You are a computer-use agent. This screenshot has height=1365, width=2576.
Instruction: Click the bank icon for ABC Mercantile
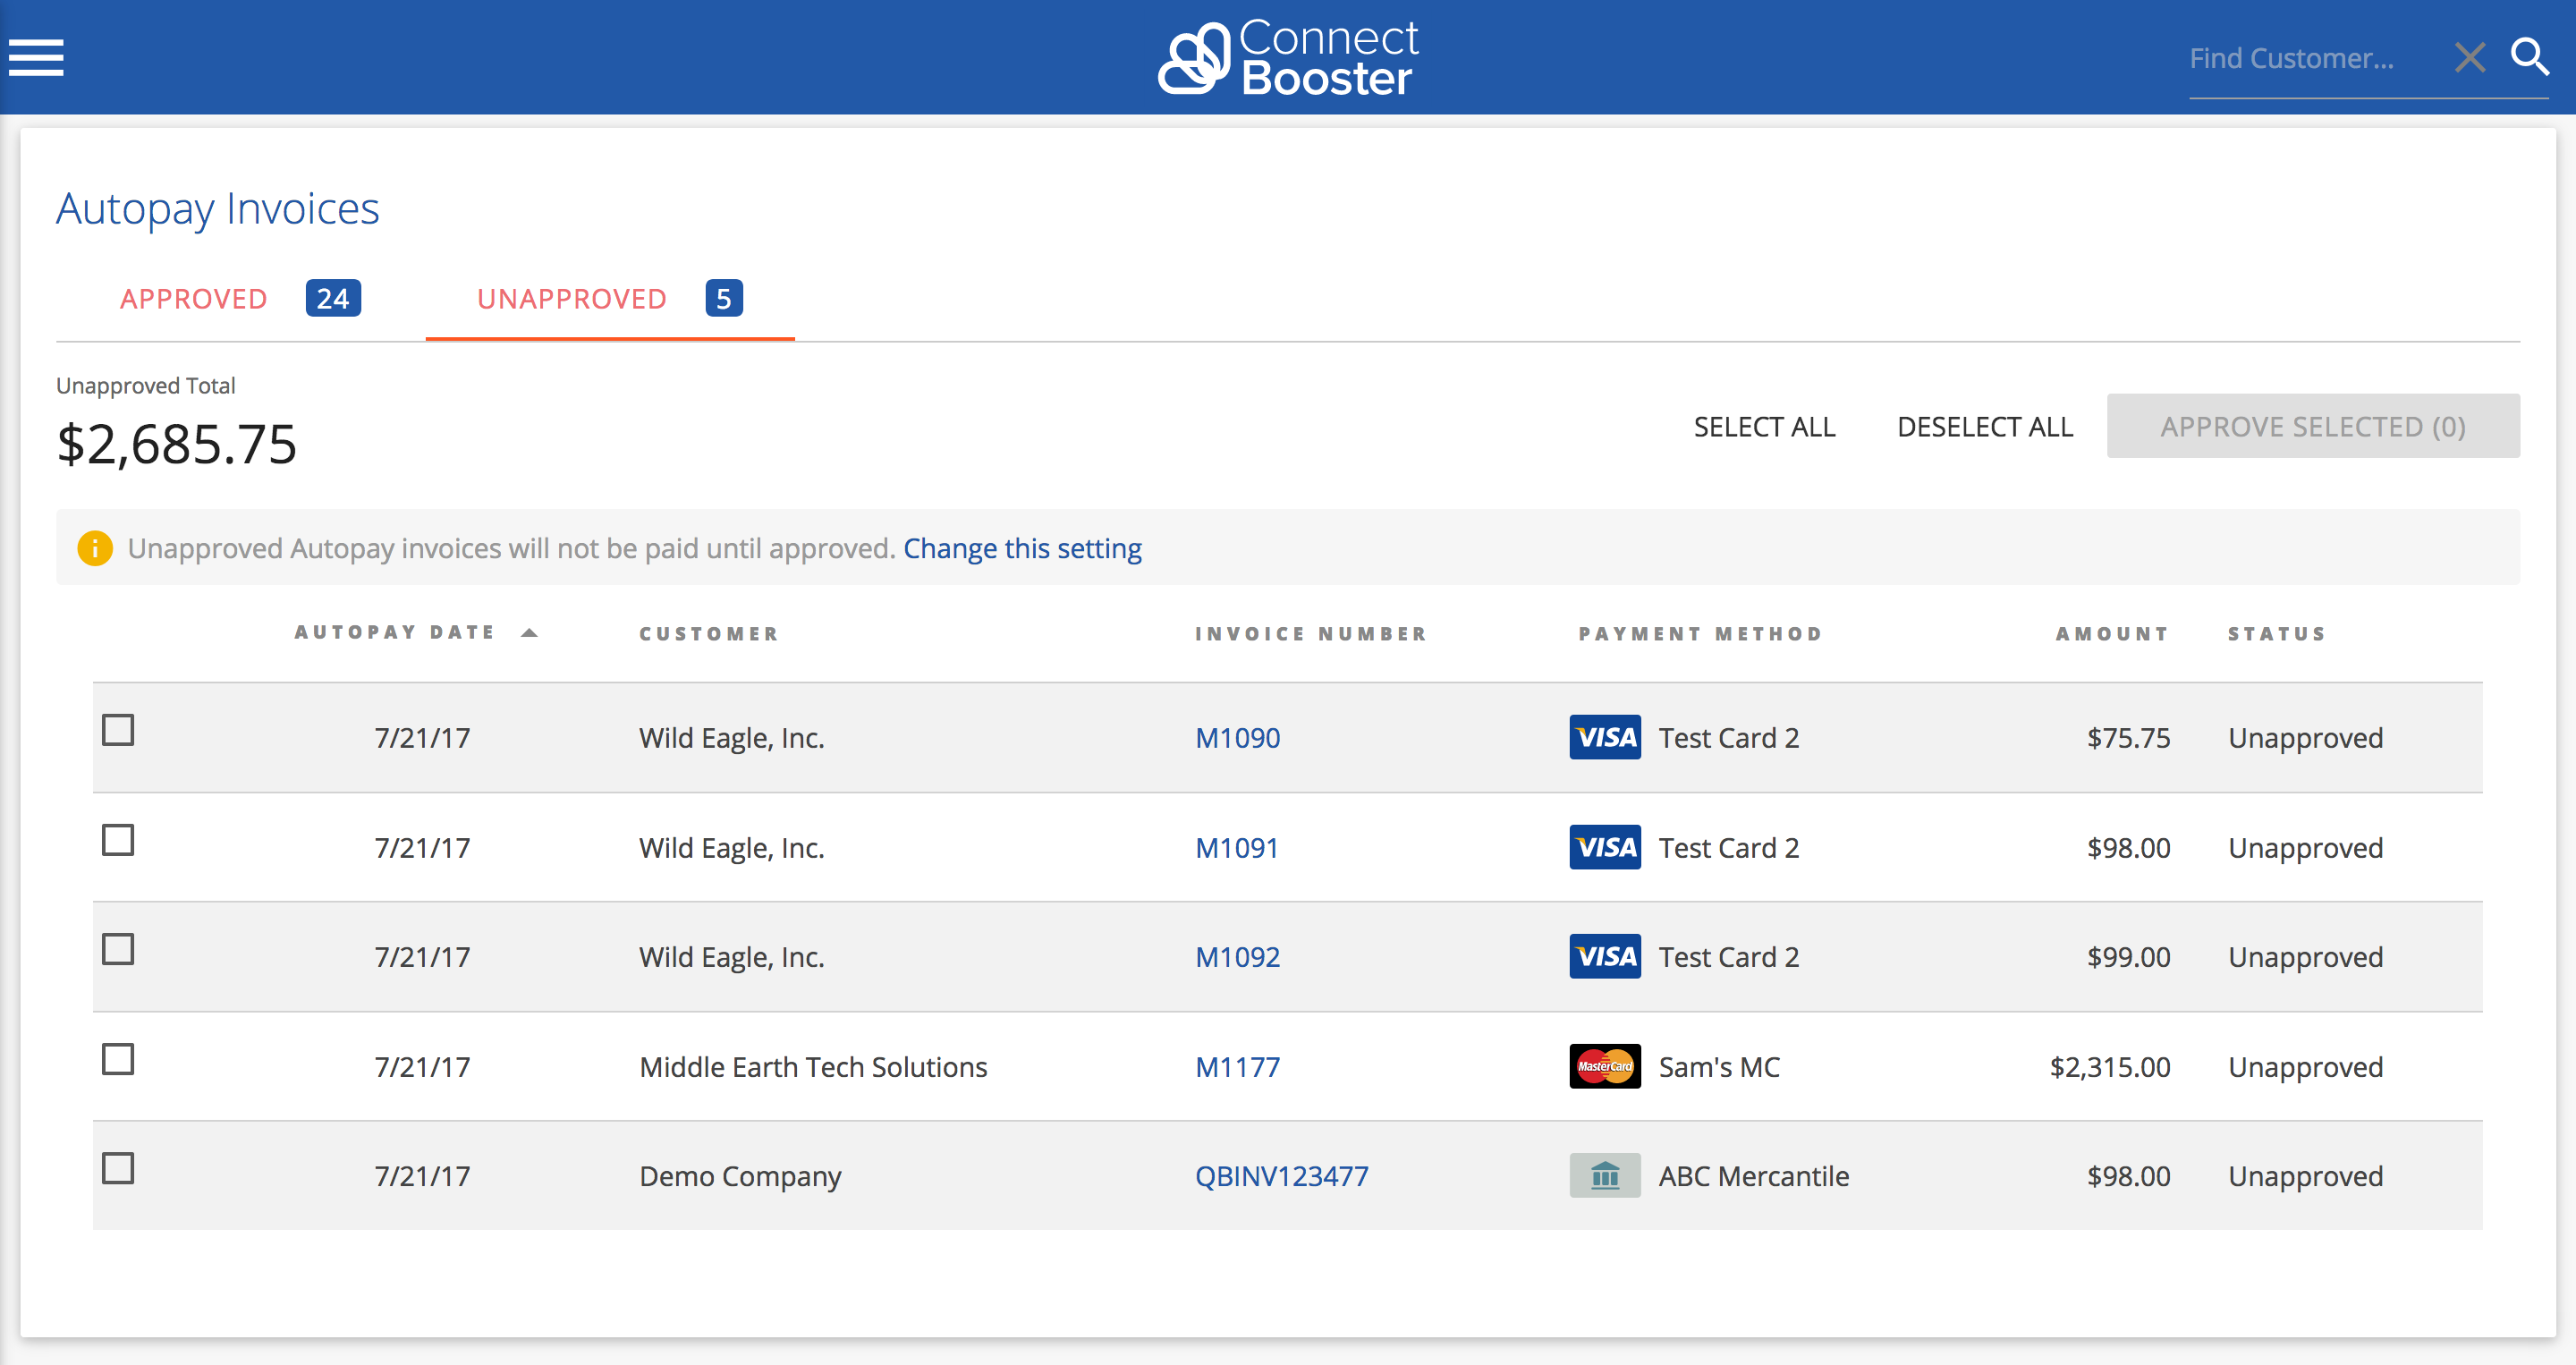1605,1175
